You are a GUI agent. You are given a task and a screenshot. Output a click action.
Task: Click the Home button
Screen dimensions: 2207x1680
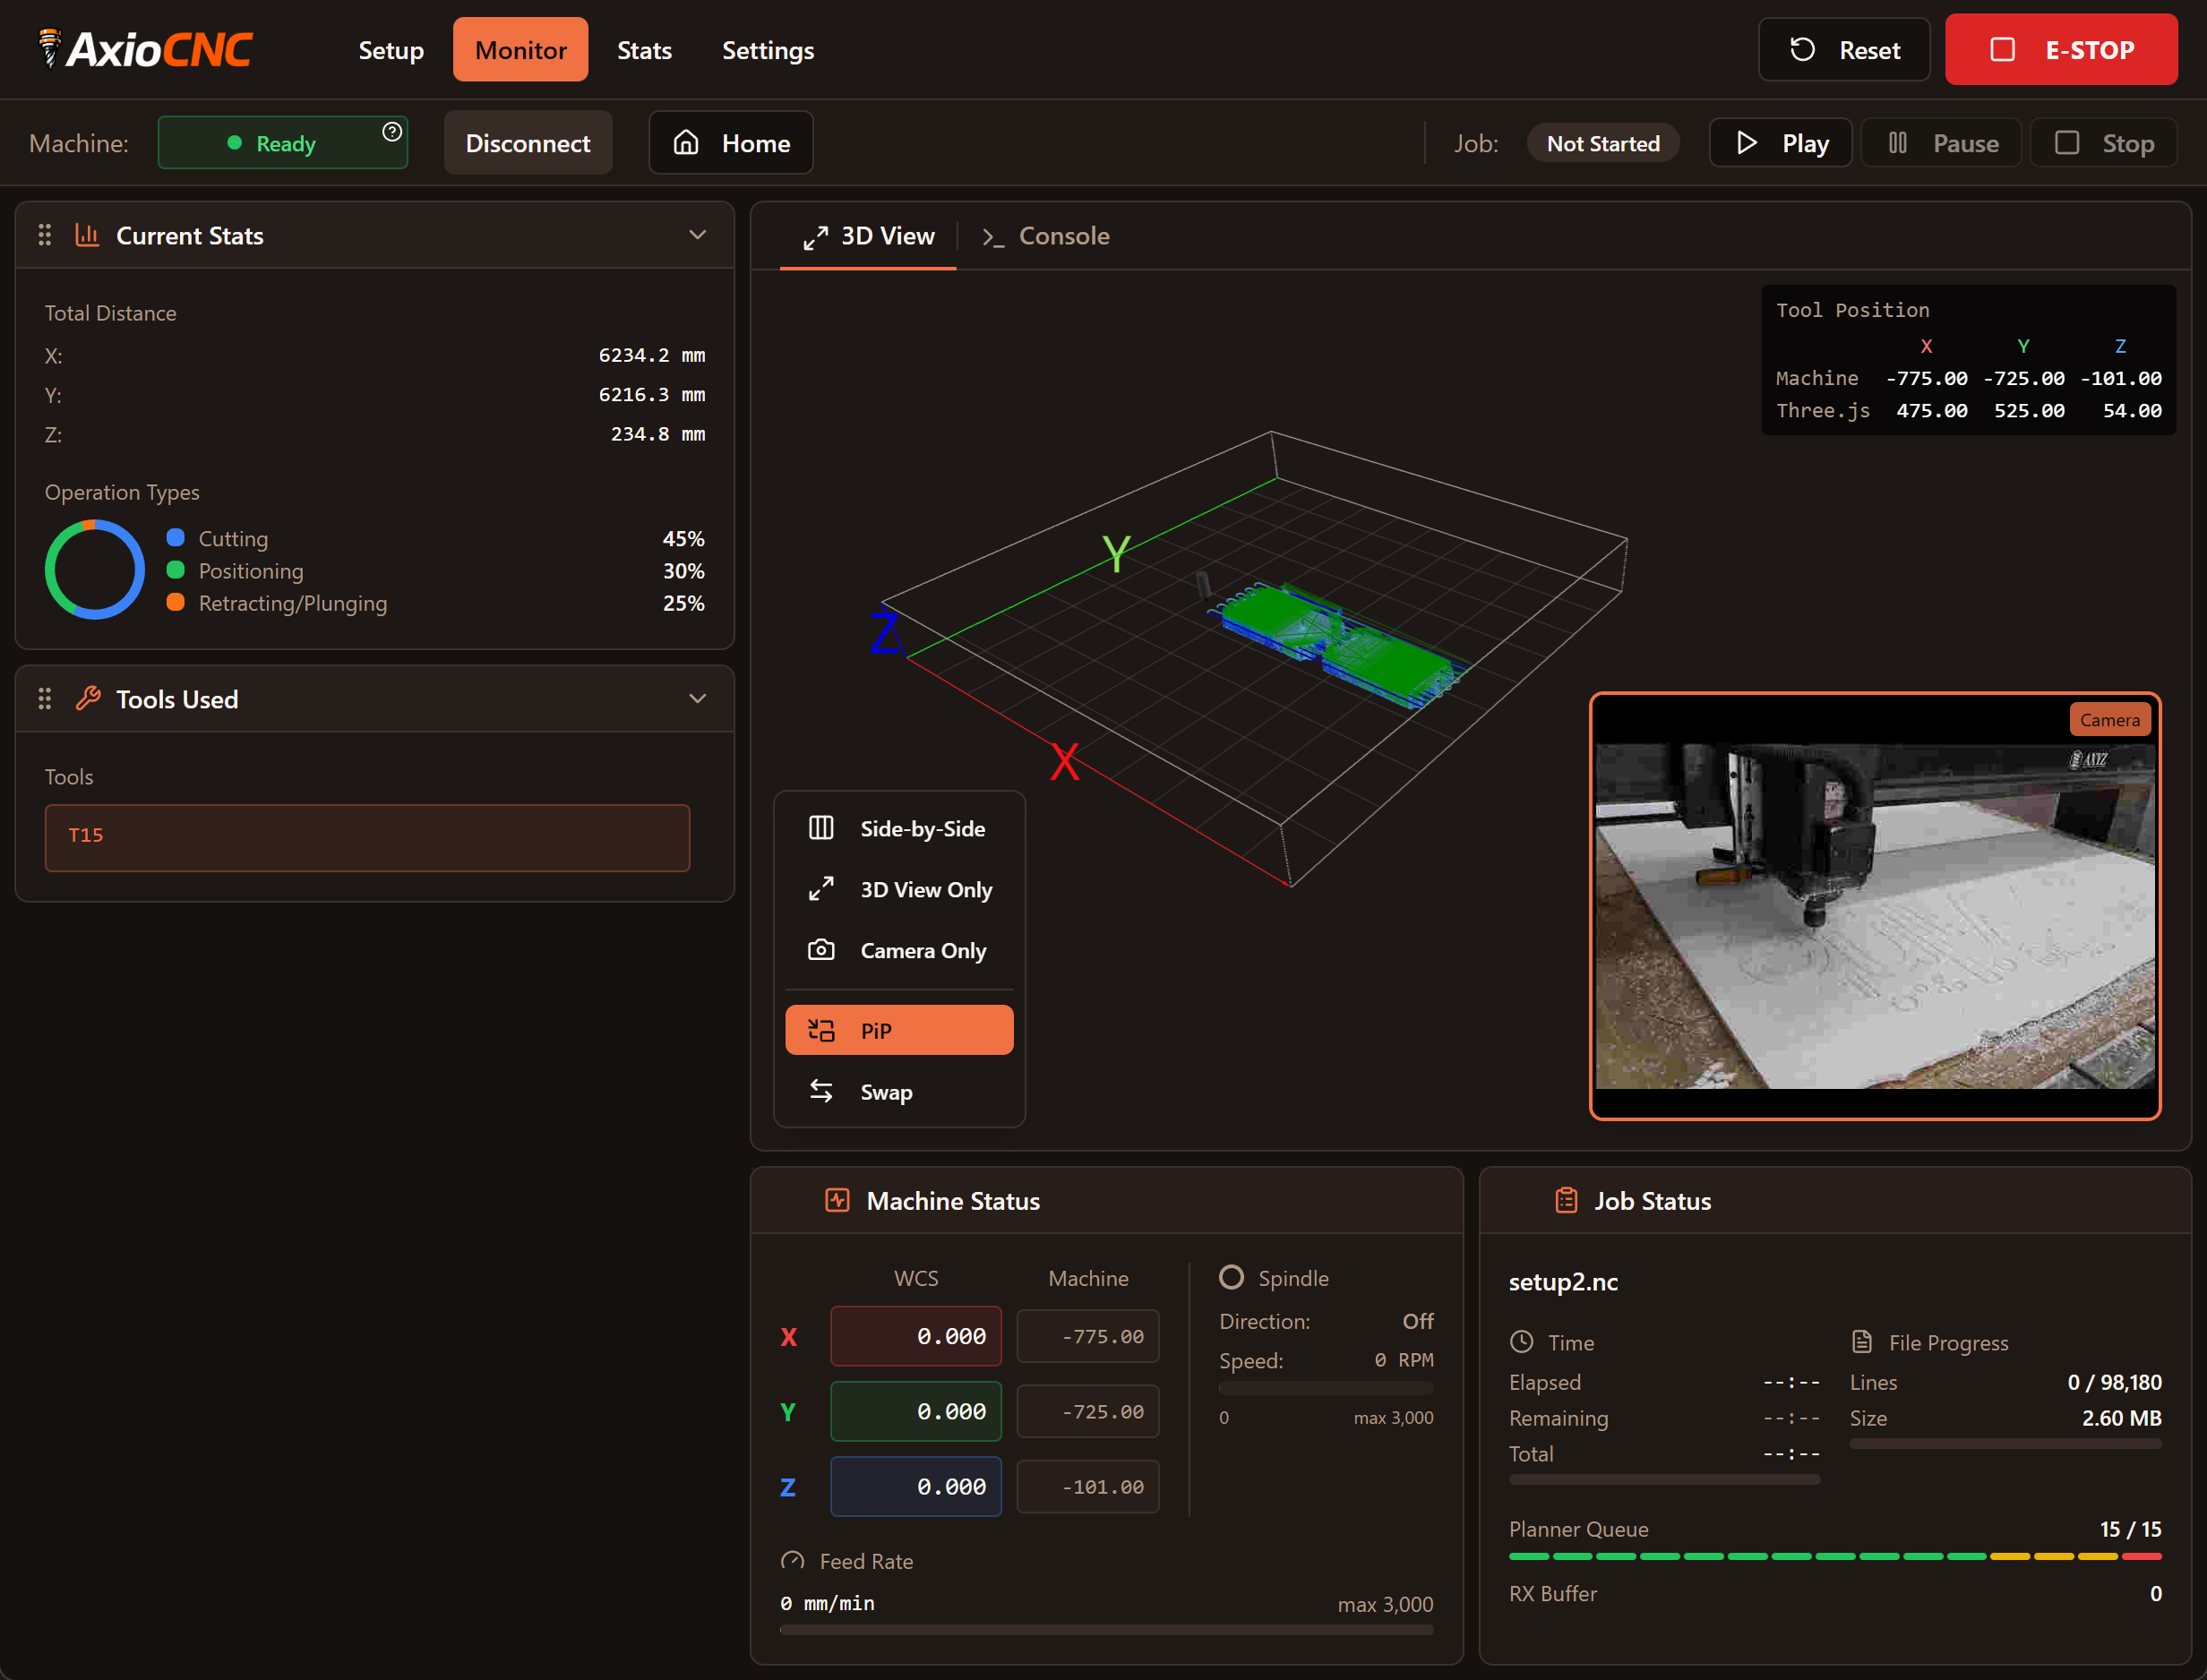coord(731,142)
